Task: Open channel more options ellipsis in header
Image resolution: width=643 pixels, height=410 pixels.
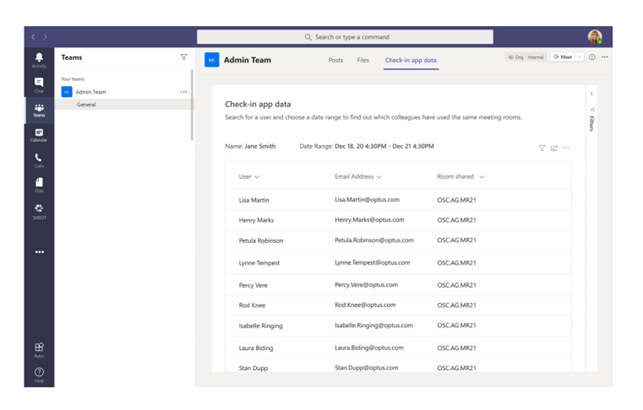Action: point(605,57)
